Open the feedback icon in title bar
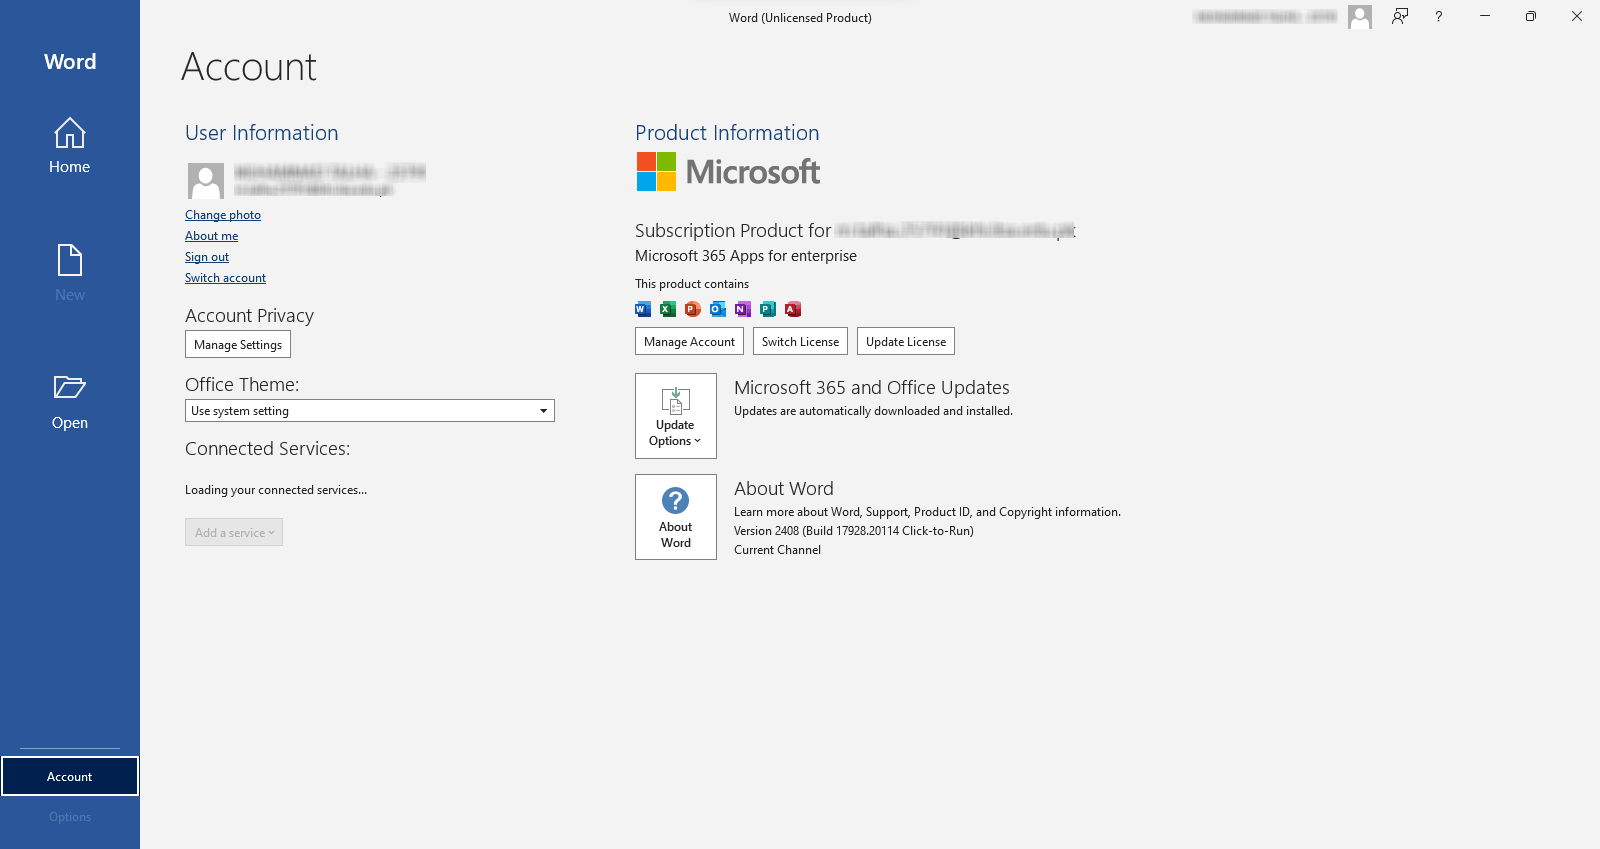Screen dimensions: 1600x849 tap(1400, 16)
